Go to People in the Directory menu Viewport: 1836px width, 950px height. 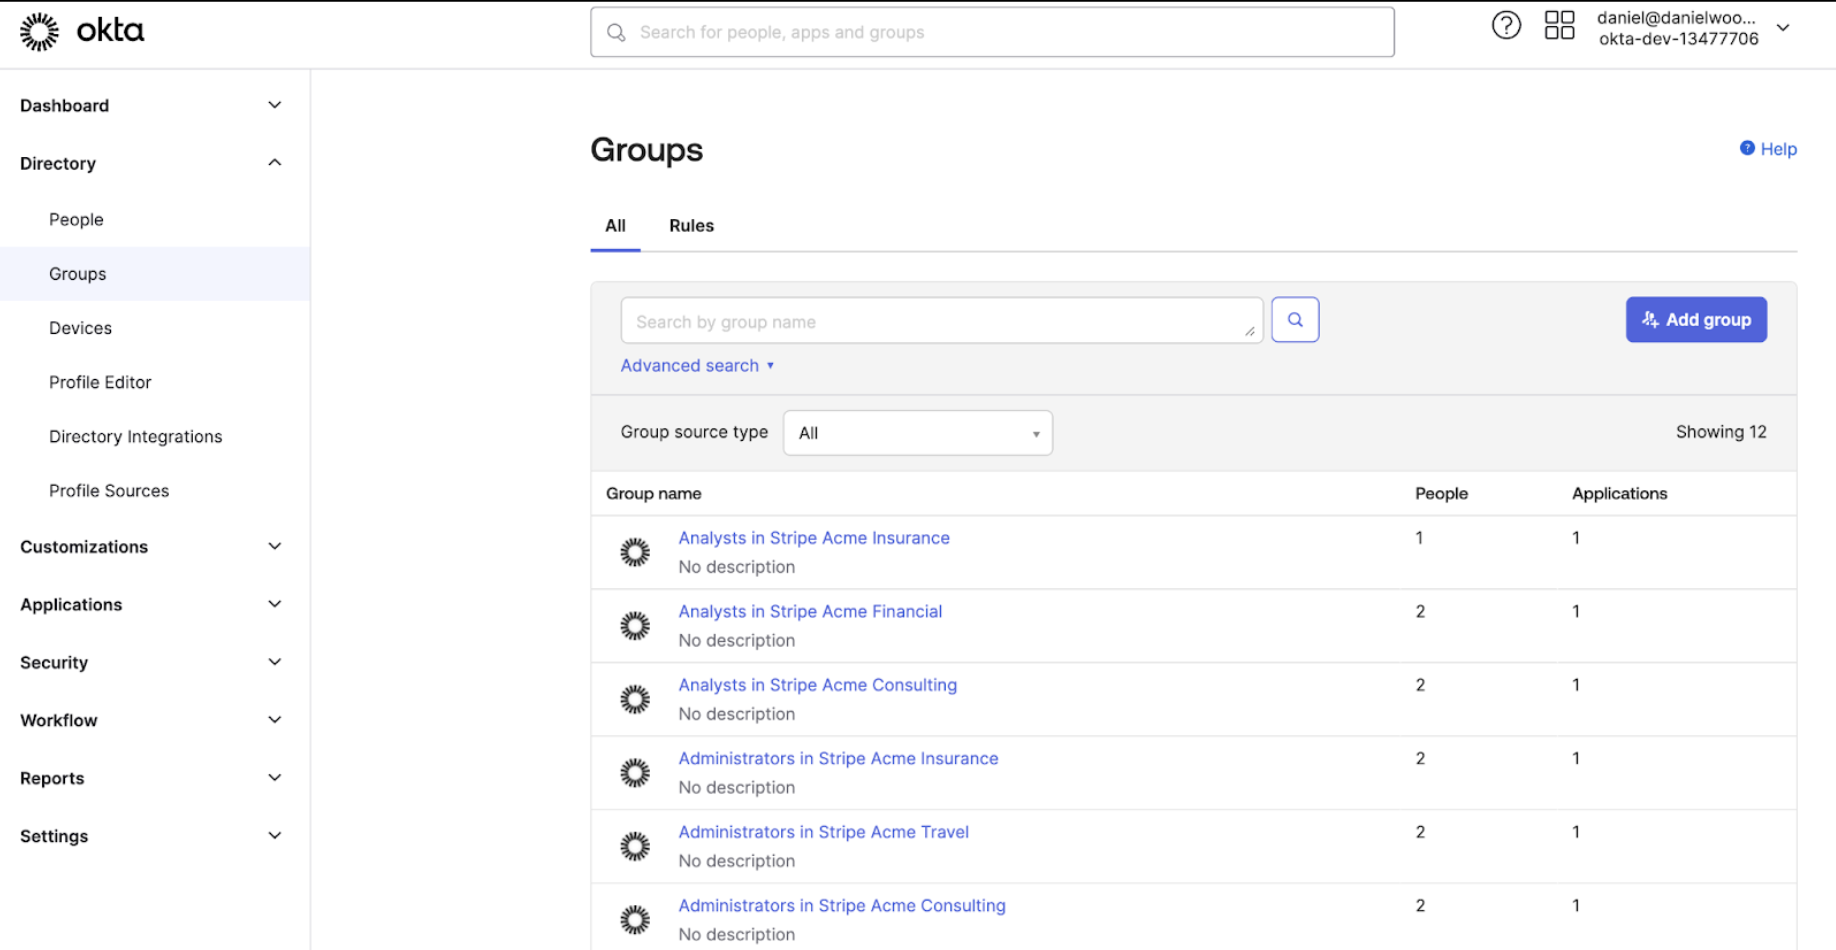[76, 220]
